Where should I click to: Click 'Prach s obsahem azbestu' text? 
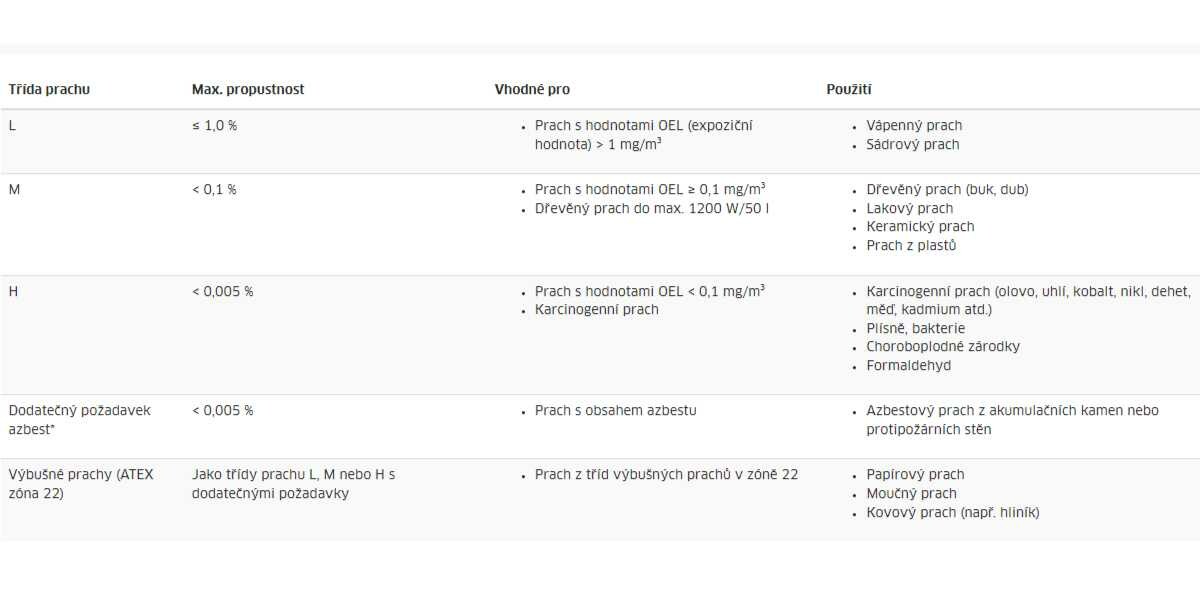coord(615,410)
